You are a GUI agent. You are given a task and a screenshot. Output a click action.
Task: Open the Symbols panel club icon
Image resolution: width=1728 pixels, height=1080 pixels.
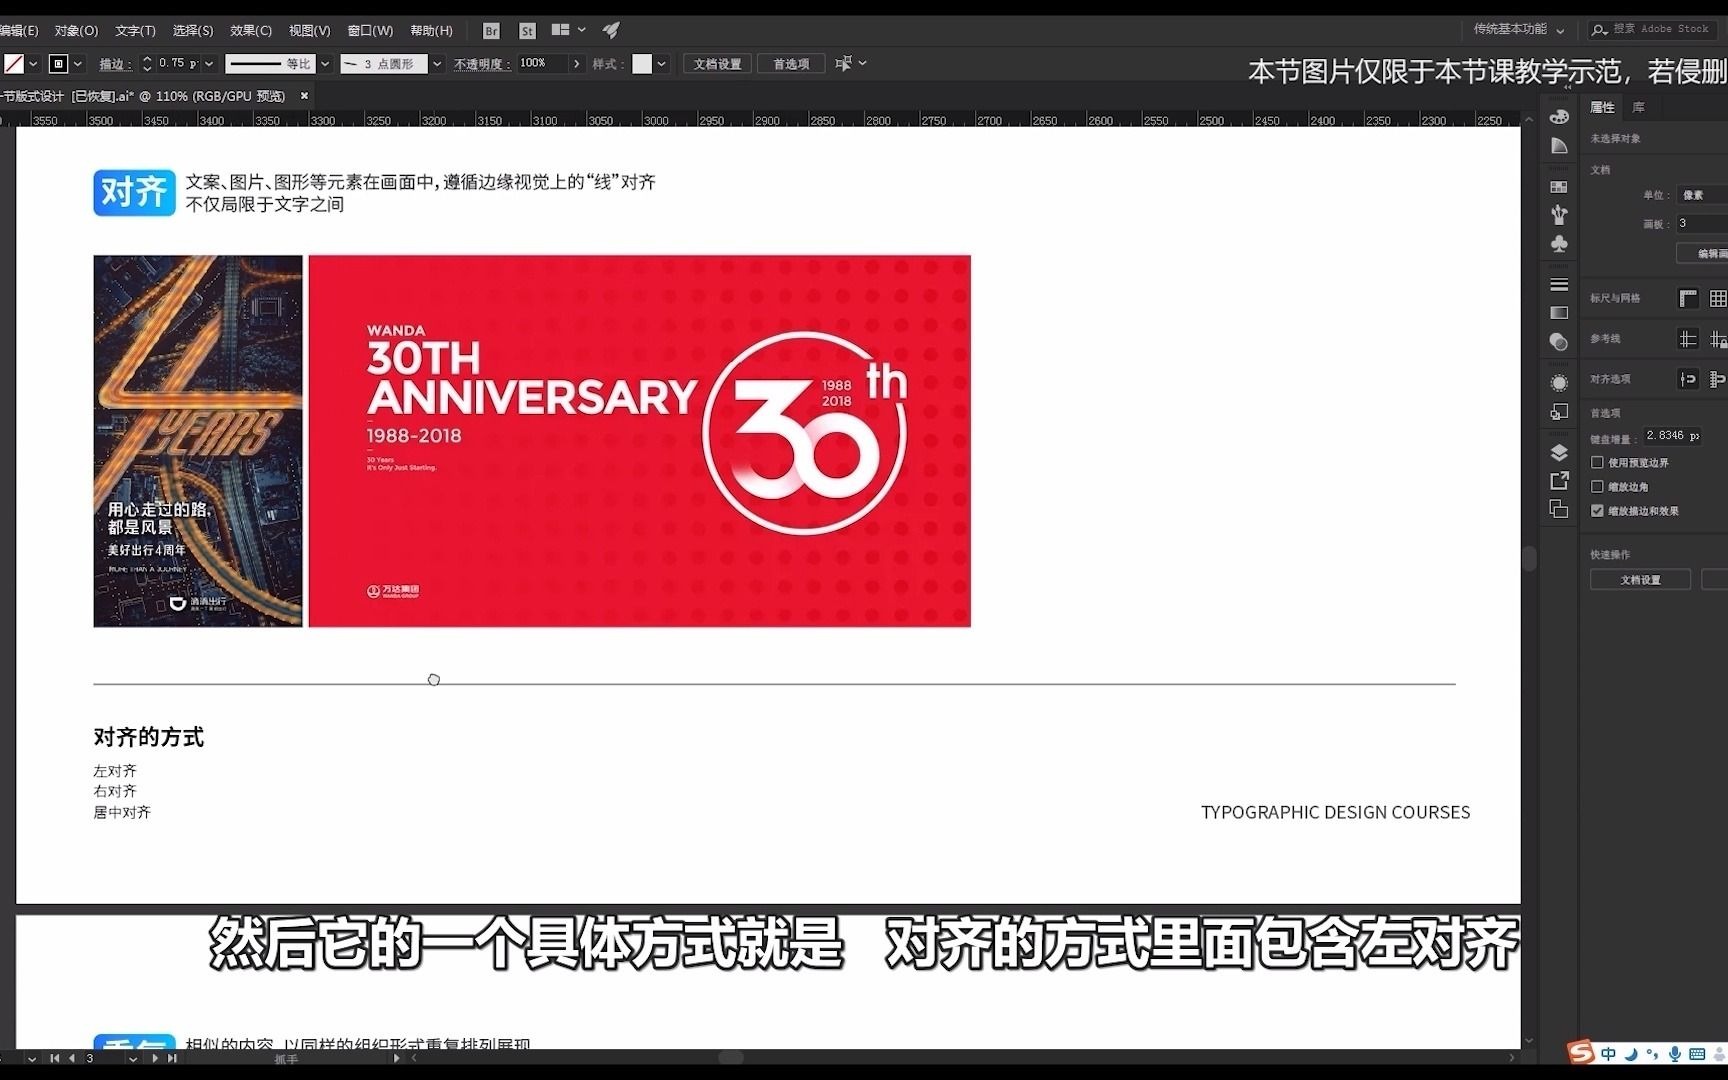[x=1558, y=244]
